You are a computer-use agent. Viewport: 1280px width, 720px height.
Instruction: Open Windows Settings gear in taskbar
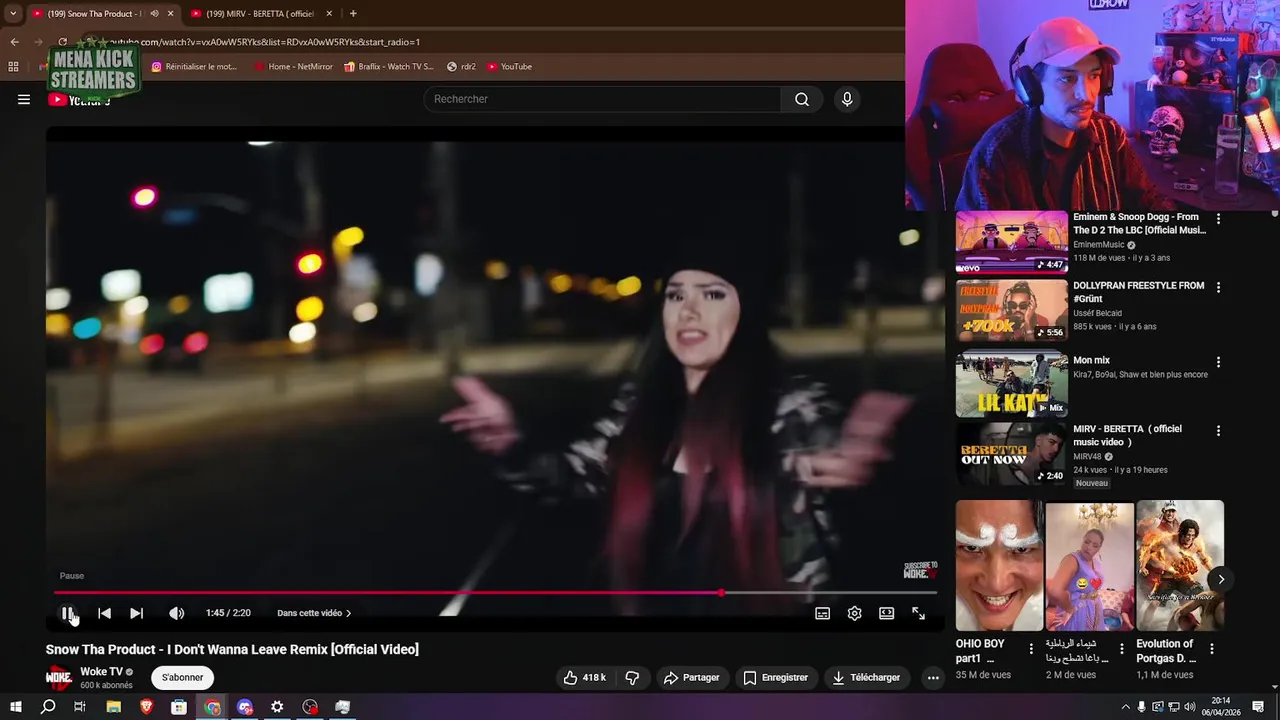[x=277, y=707]
